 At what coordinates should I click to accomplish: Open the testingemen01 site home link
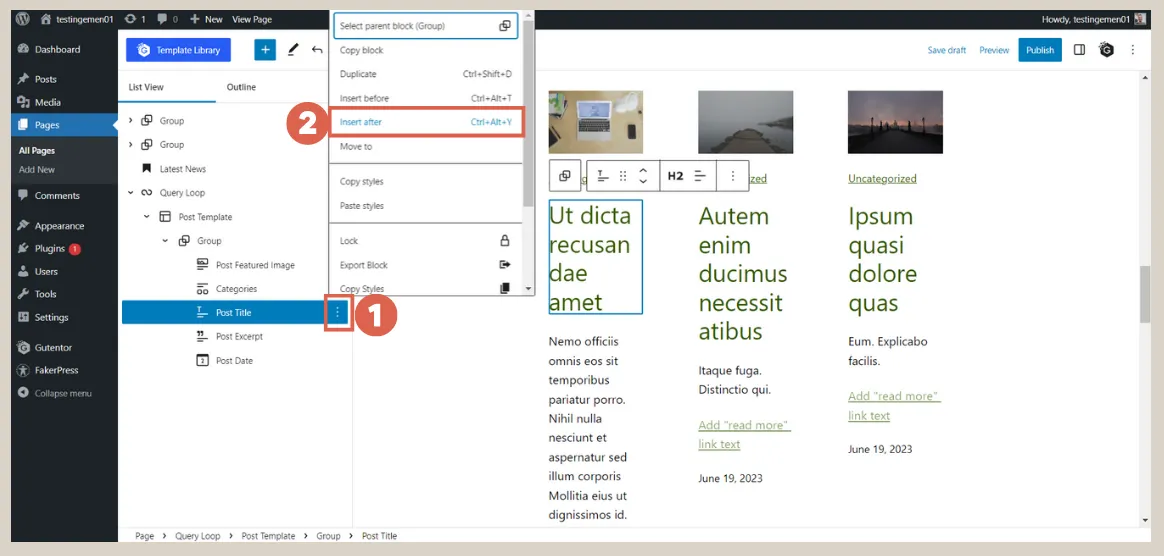pos(75,19)
